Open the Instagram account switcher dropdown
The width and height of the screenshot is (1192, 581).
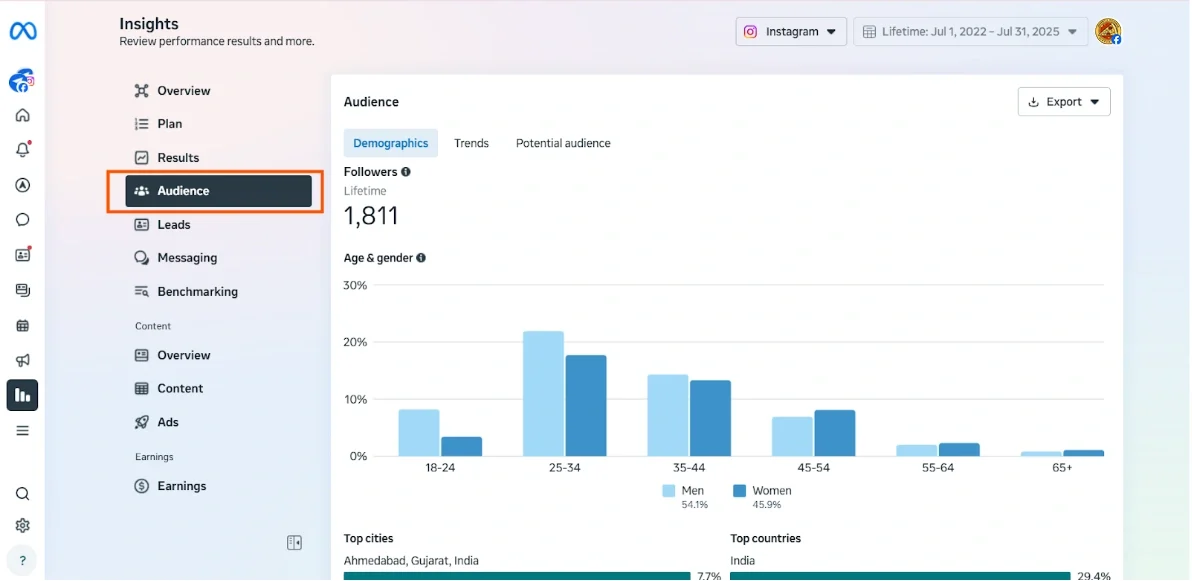coord(791,31)
